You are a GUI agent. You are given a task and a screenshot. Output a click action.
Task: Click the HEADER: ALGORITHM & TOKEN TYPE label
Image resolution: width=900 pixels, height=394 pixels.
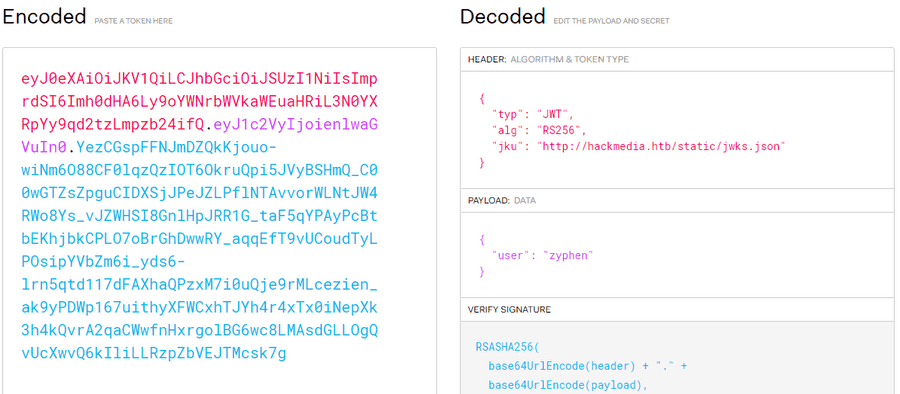tap(548, 59)
